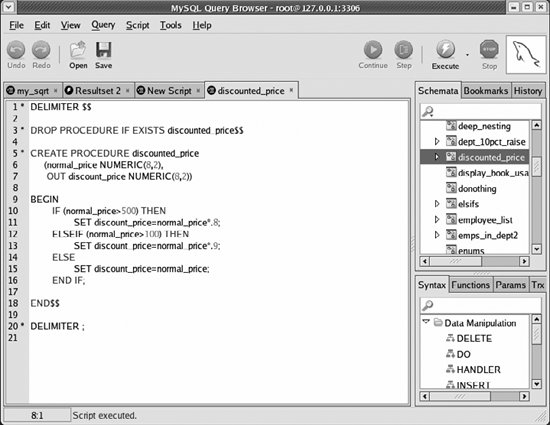Select DELETE syntax entry
The image size is (550, 425).
pyautogui.click(x=474, y=339)
